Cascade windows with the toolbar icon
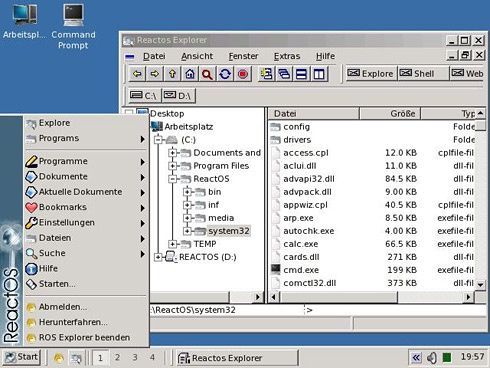This screenshot has height=368, width=490. tap(284, 74)
